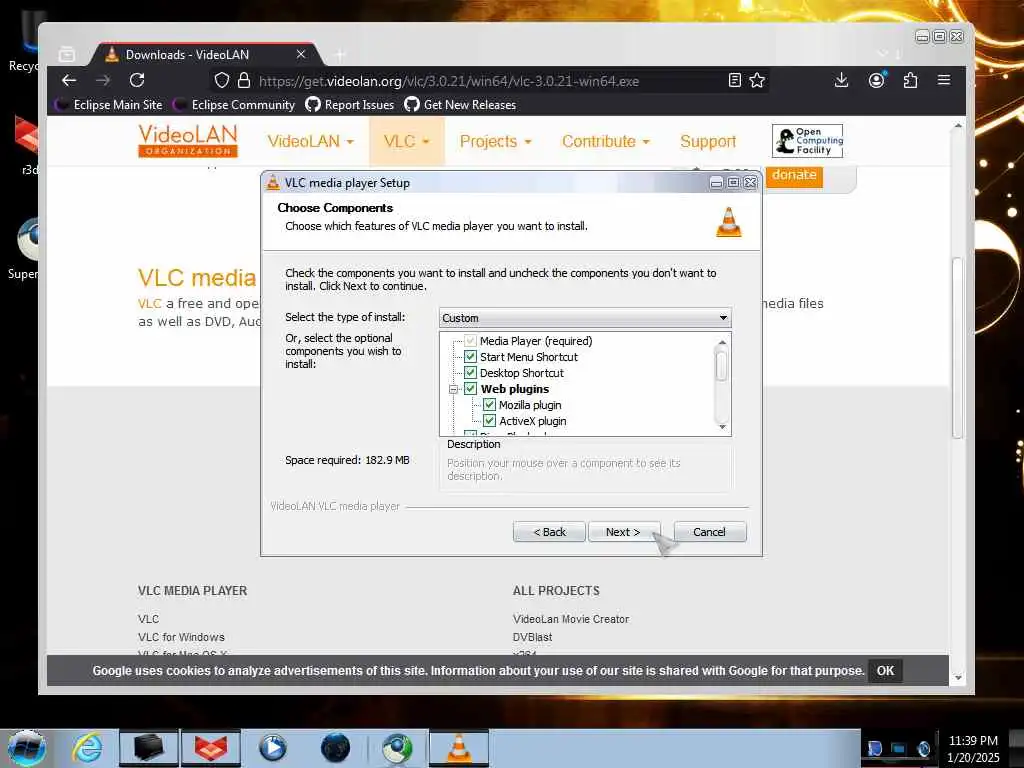The width and height of the screenshot is (1024, 768).
Task: Open the Projects navigation dropdown
Action: (x=495, y=141)
